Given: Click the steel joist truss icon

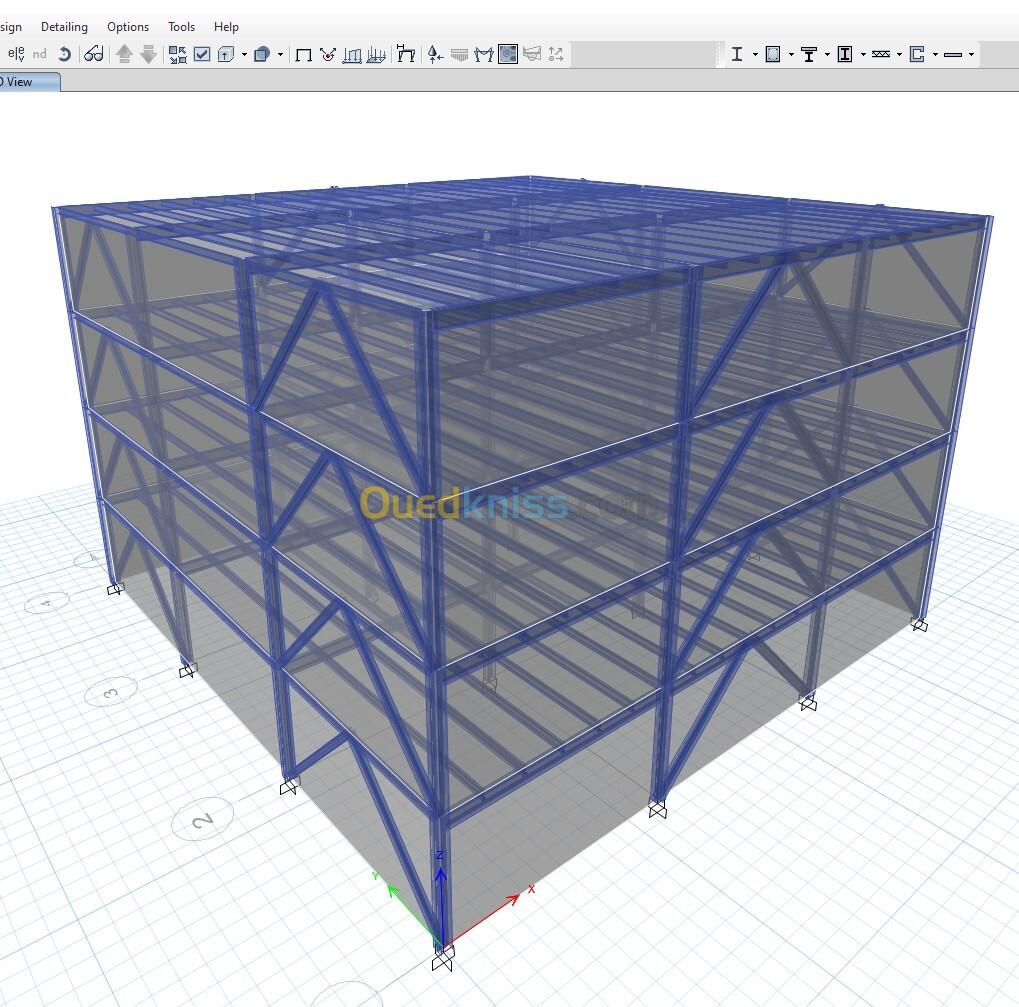Looking at the screenshot, I should 881,55.
